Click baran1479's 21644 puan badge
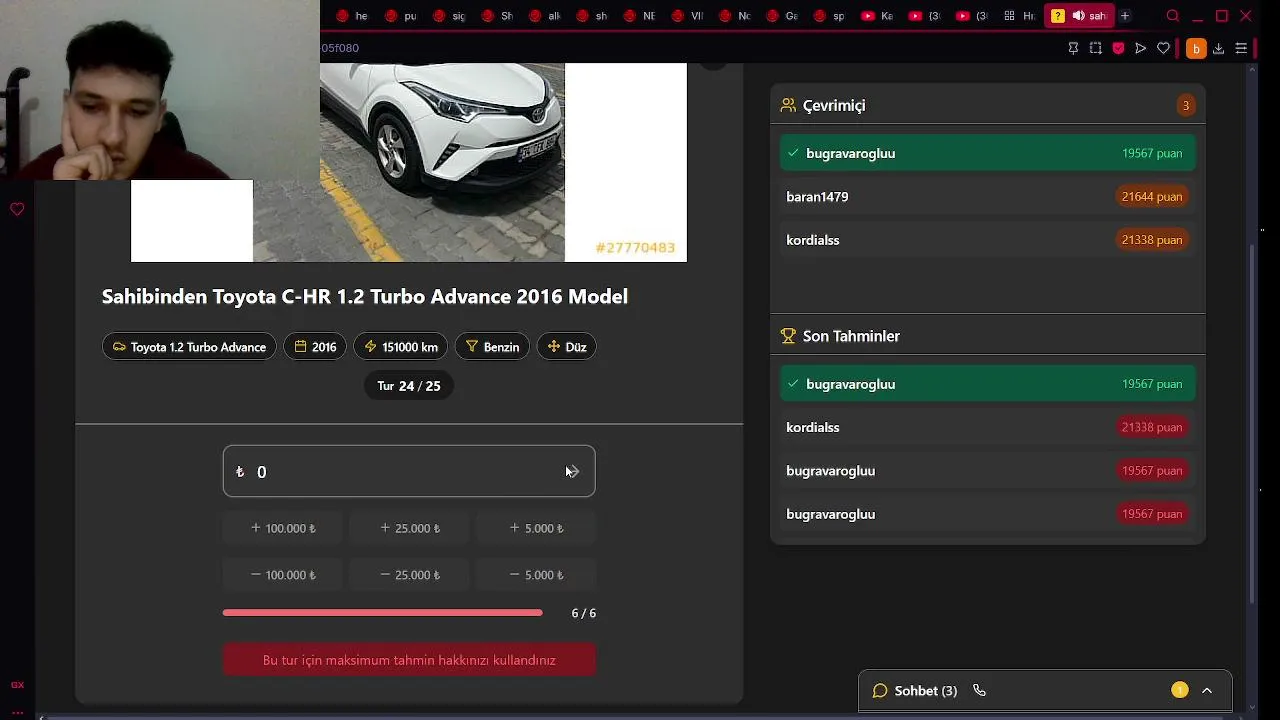The height and width of the screenshot is (720, 1280). (1152, 197)
